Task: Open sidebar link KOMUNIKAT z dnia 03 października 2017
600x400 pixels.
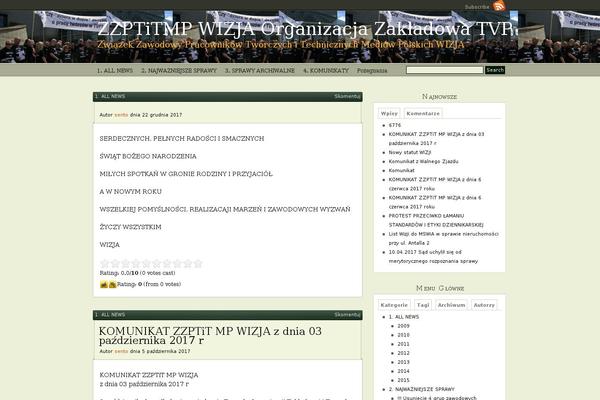Action: pyautogui.click(x=436, y=139)
